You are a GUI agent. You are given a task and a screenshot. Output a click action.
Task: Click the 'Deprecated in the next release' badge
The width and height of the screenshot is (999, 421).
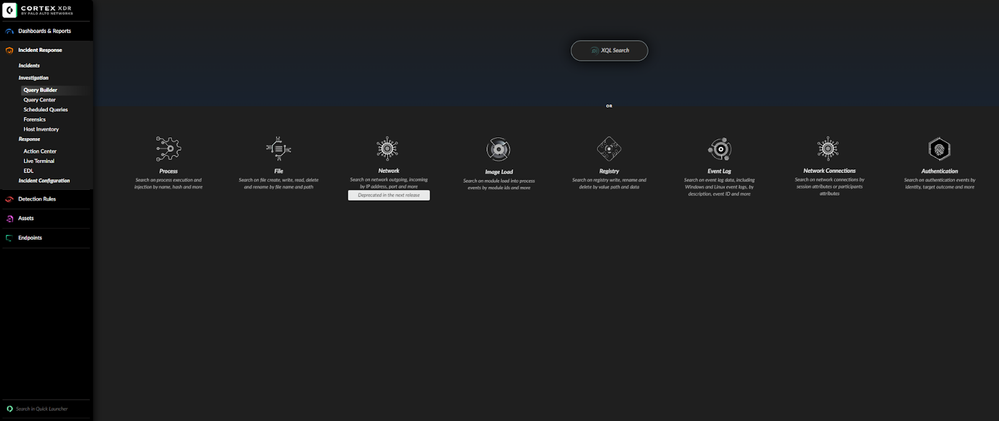[389, 196]
